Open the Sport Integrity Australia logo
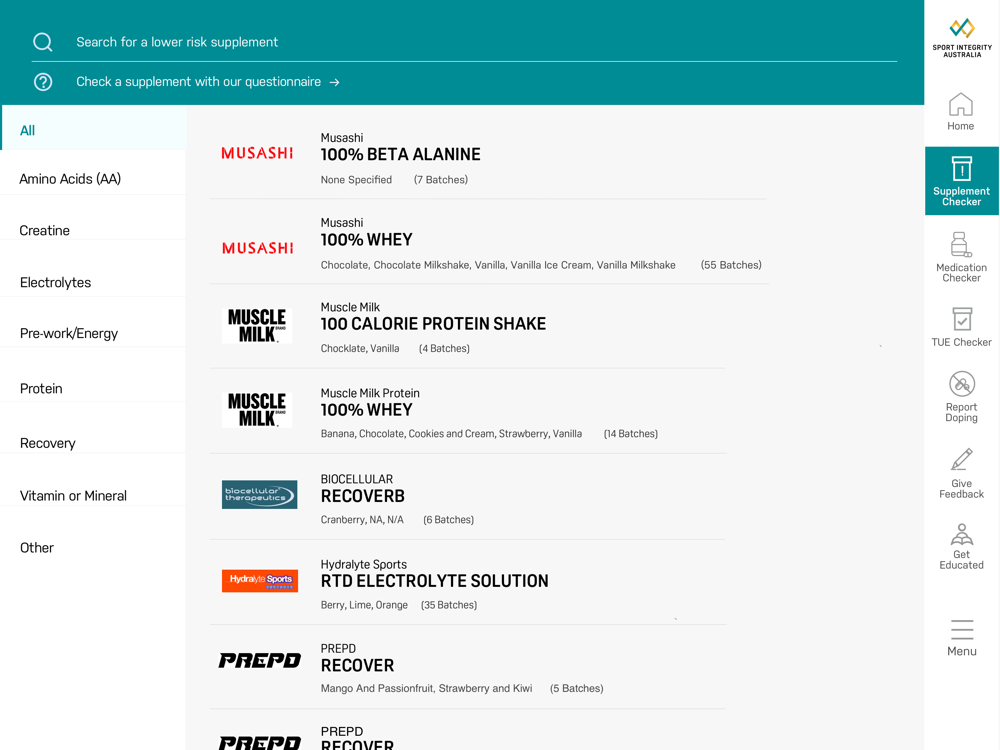1000x750 pixels. pos(962,38)
